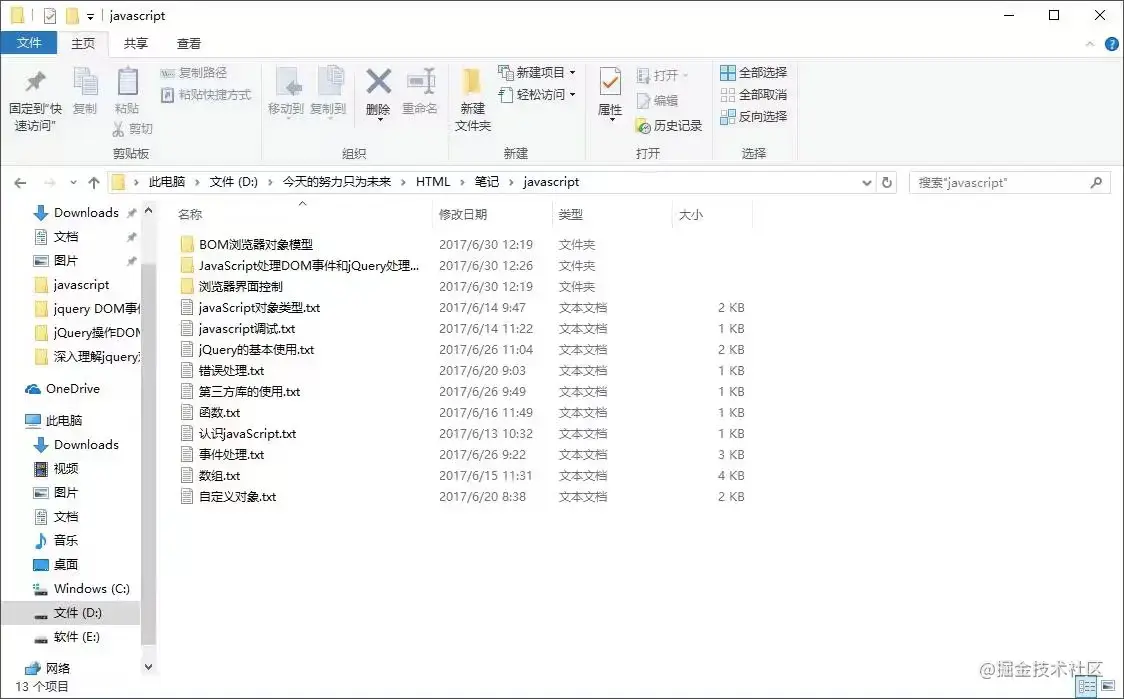The width and height of the screenshot is (1124, 699).
Task: Click the Copy to icon
Action: point(330,81)
